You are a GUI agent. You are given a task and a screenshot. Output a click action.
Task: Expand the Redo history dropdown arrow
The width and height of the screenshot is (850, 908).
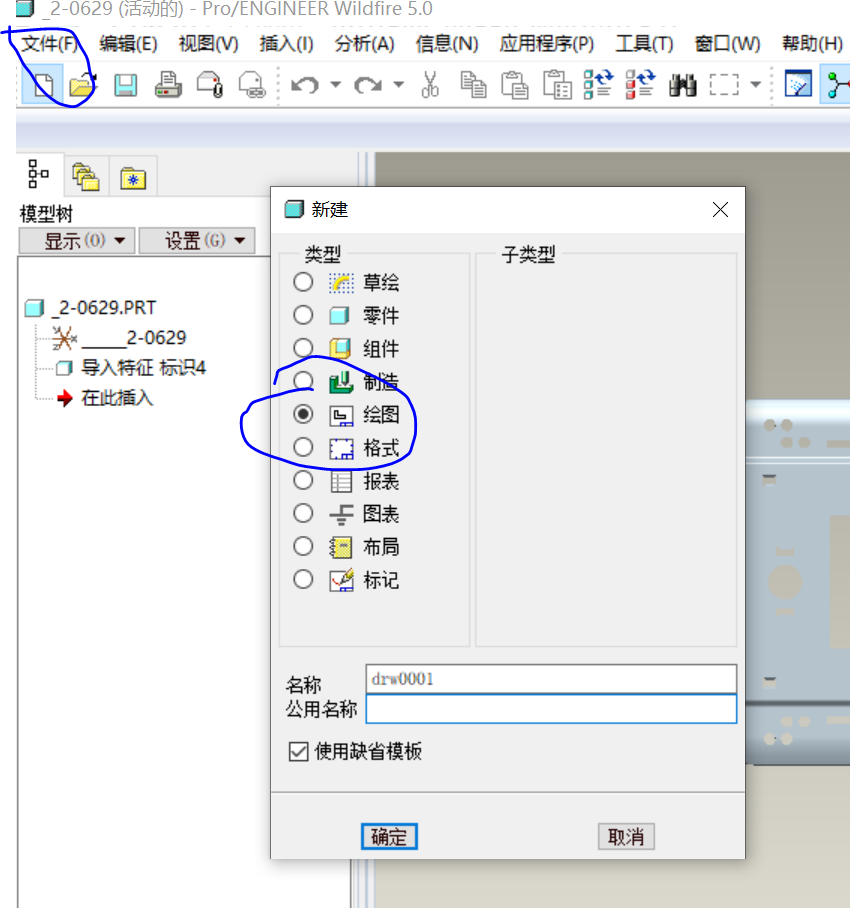(x=398, y=85)
